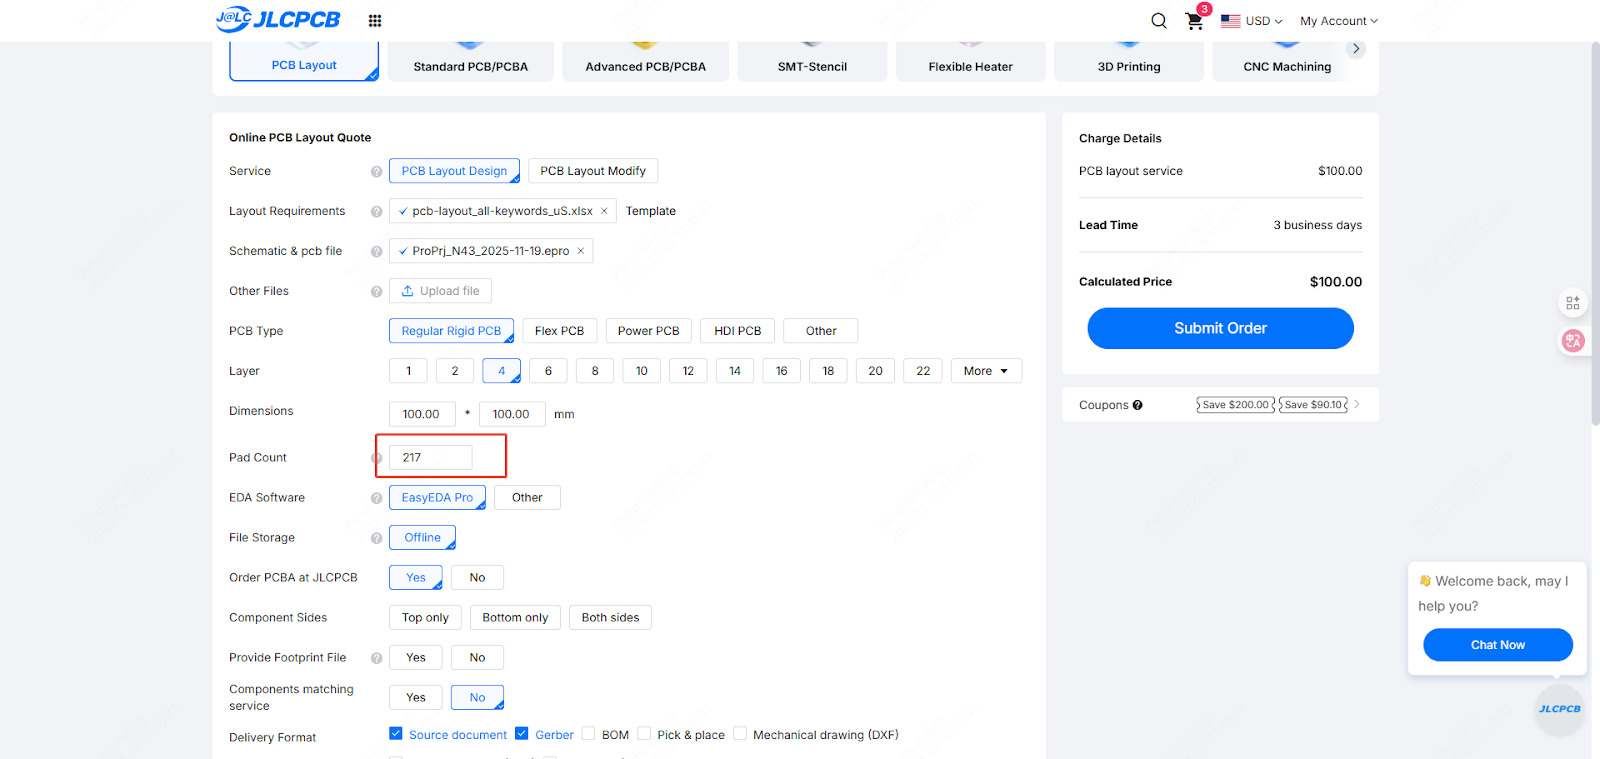Tick the Source document checkbox
Viewport: 1600px width, 759px height.
(396, 733)
